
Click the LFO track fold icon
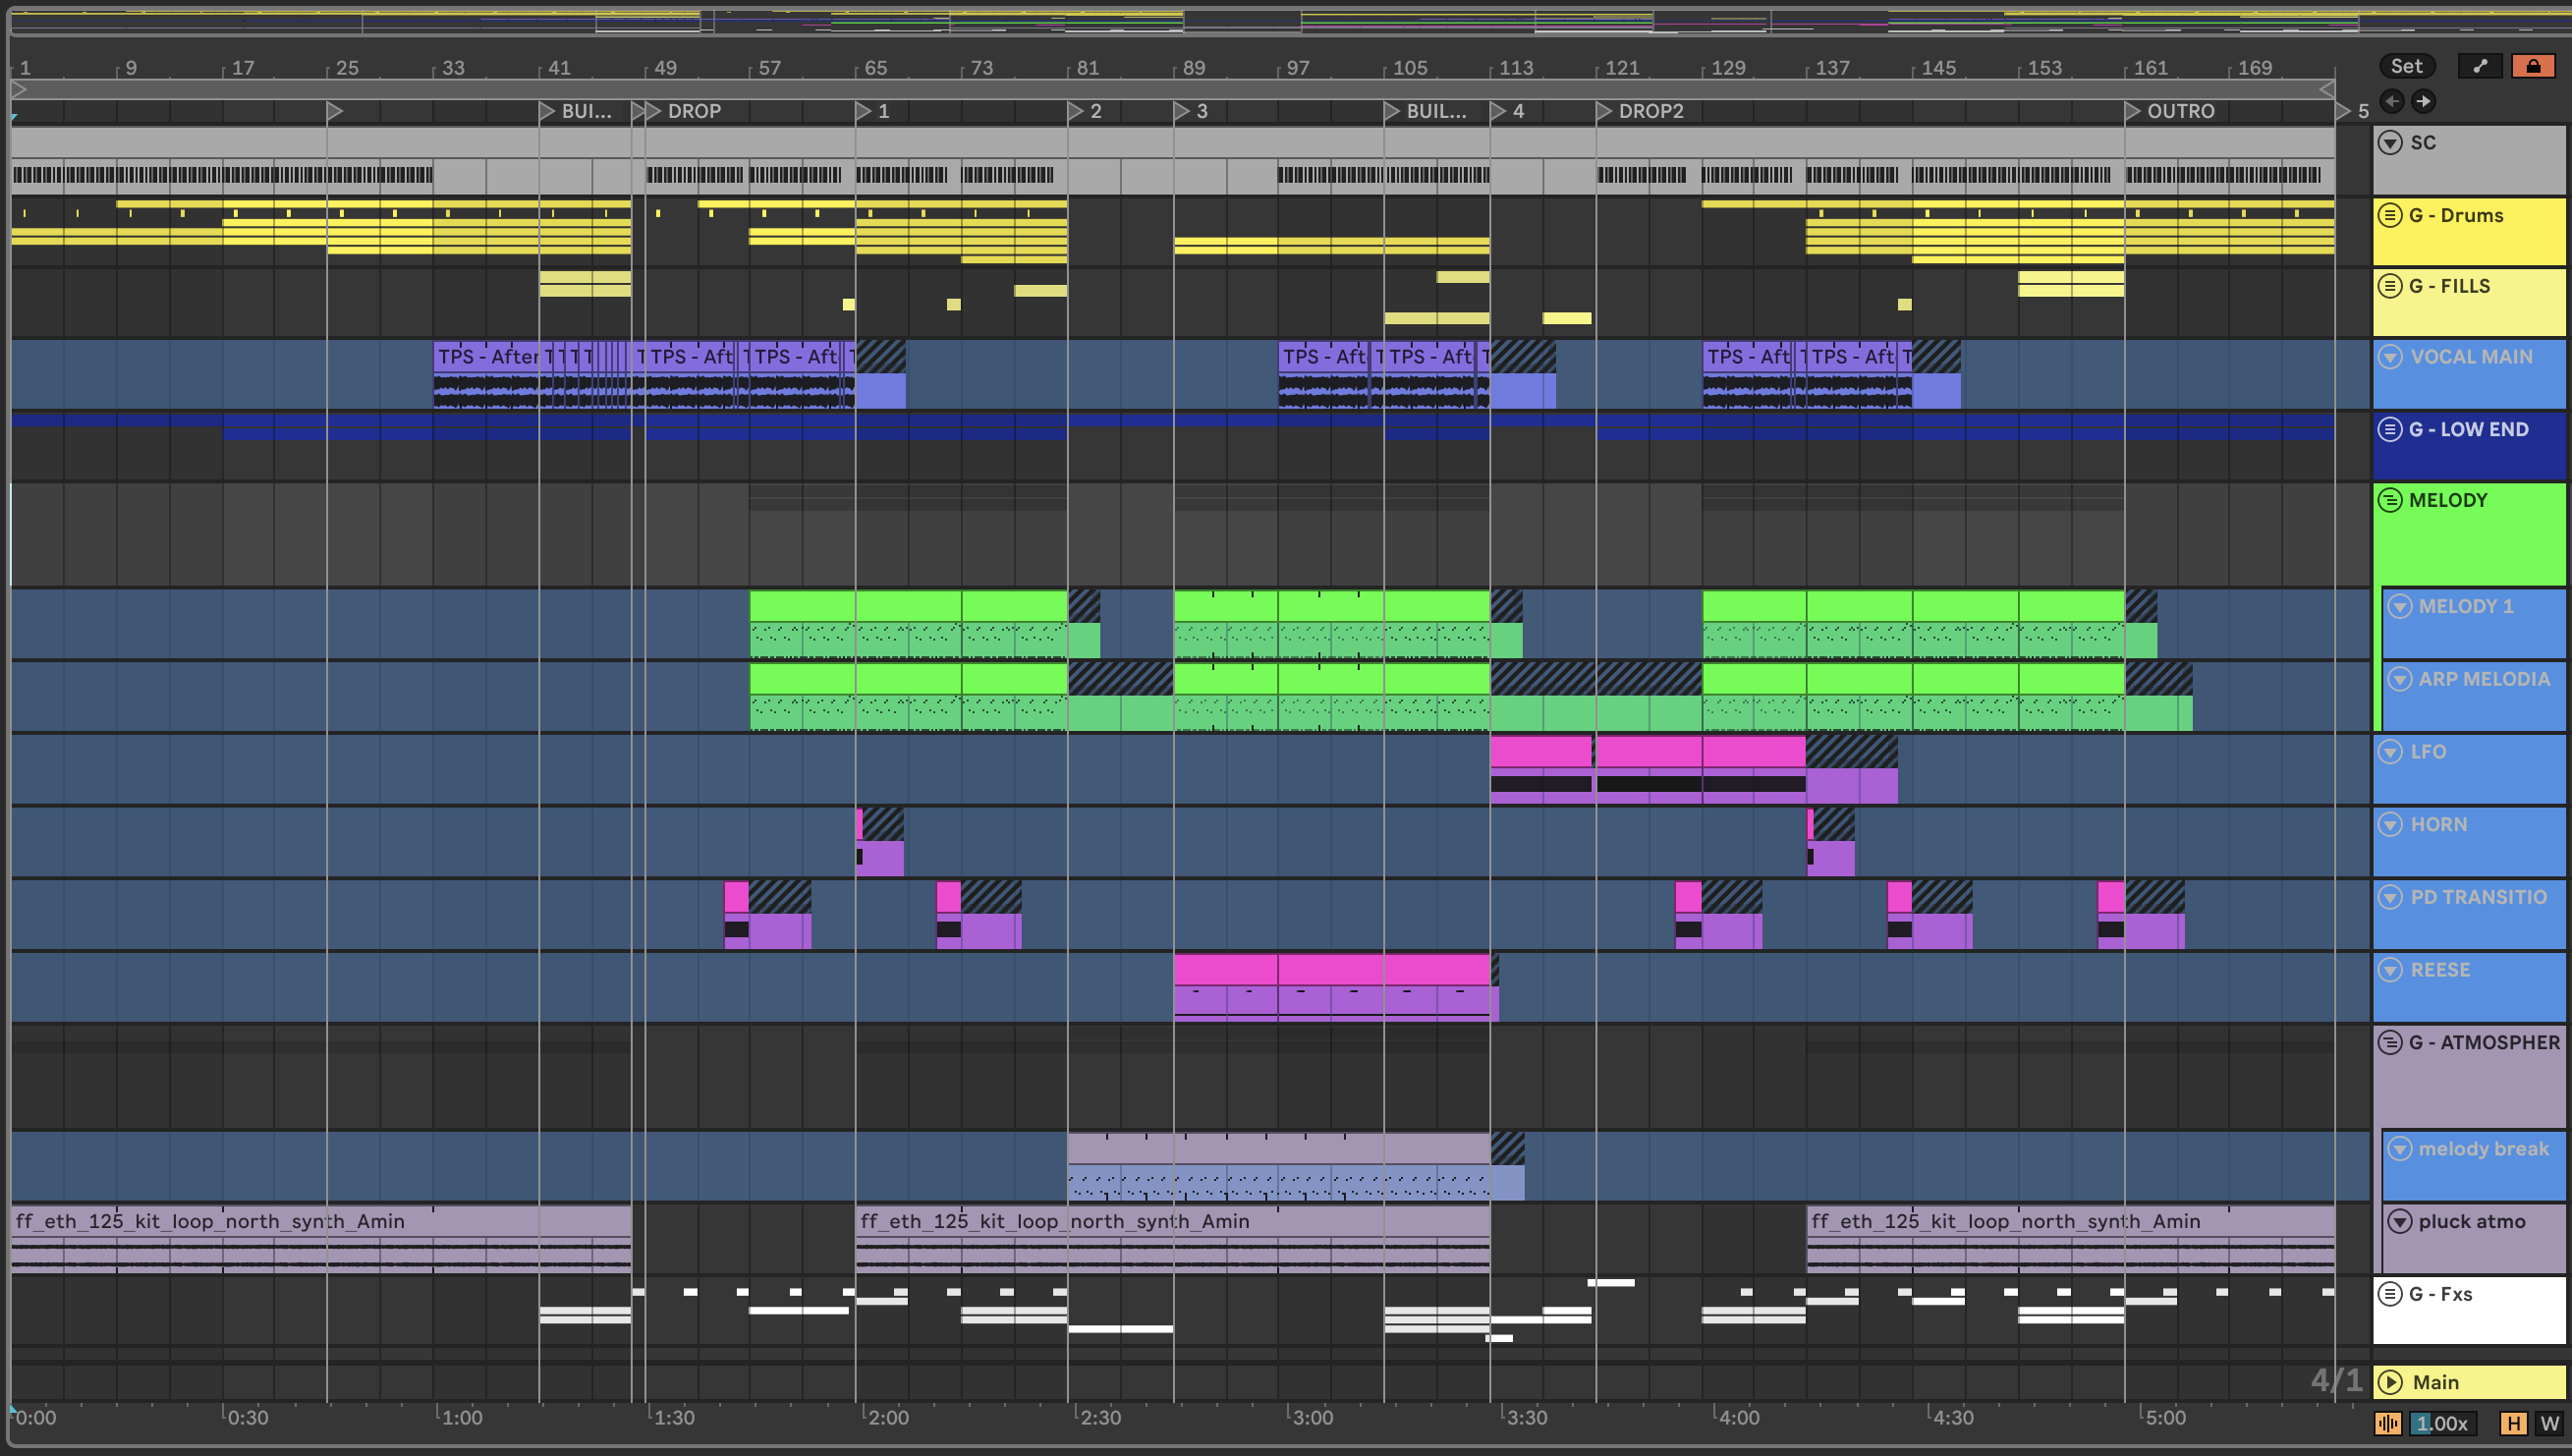2390,752
